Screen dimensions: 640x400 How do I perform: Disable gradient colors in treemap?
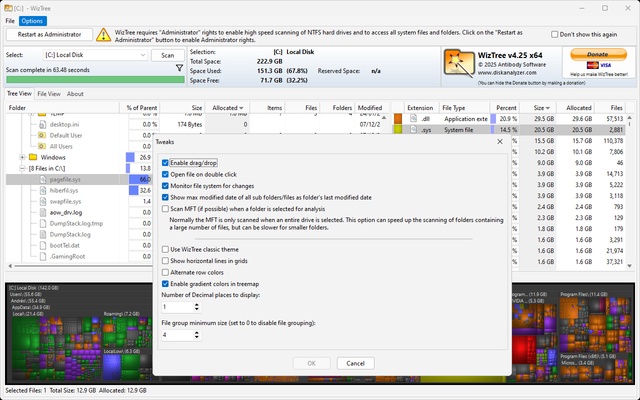point(165,284)
